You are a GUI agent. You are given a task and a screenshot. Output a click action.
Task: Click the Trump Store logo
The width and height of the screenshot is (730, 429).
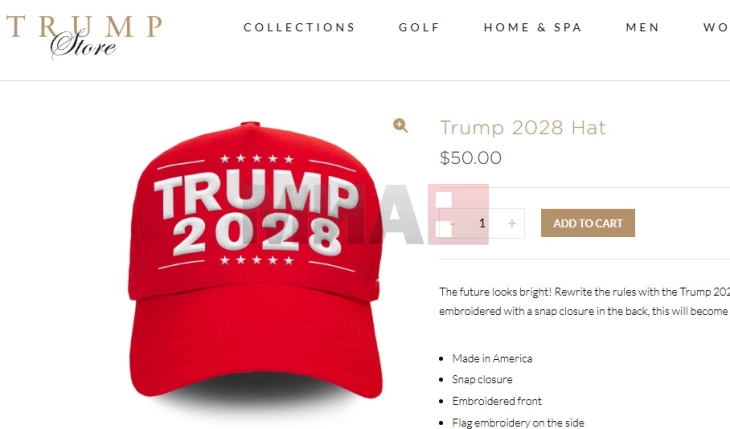click(84, 36)
